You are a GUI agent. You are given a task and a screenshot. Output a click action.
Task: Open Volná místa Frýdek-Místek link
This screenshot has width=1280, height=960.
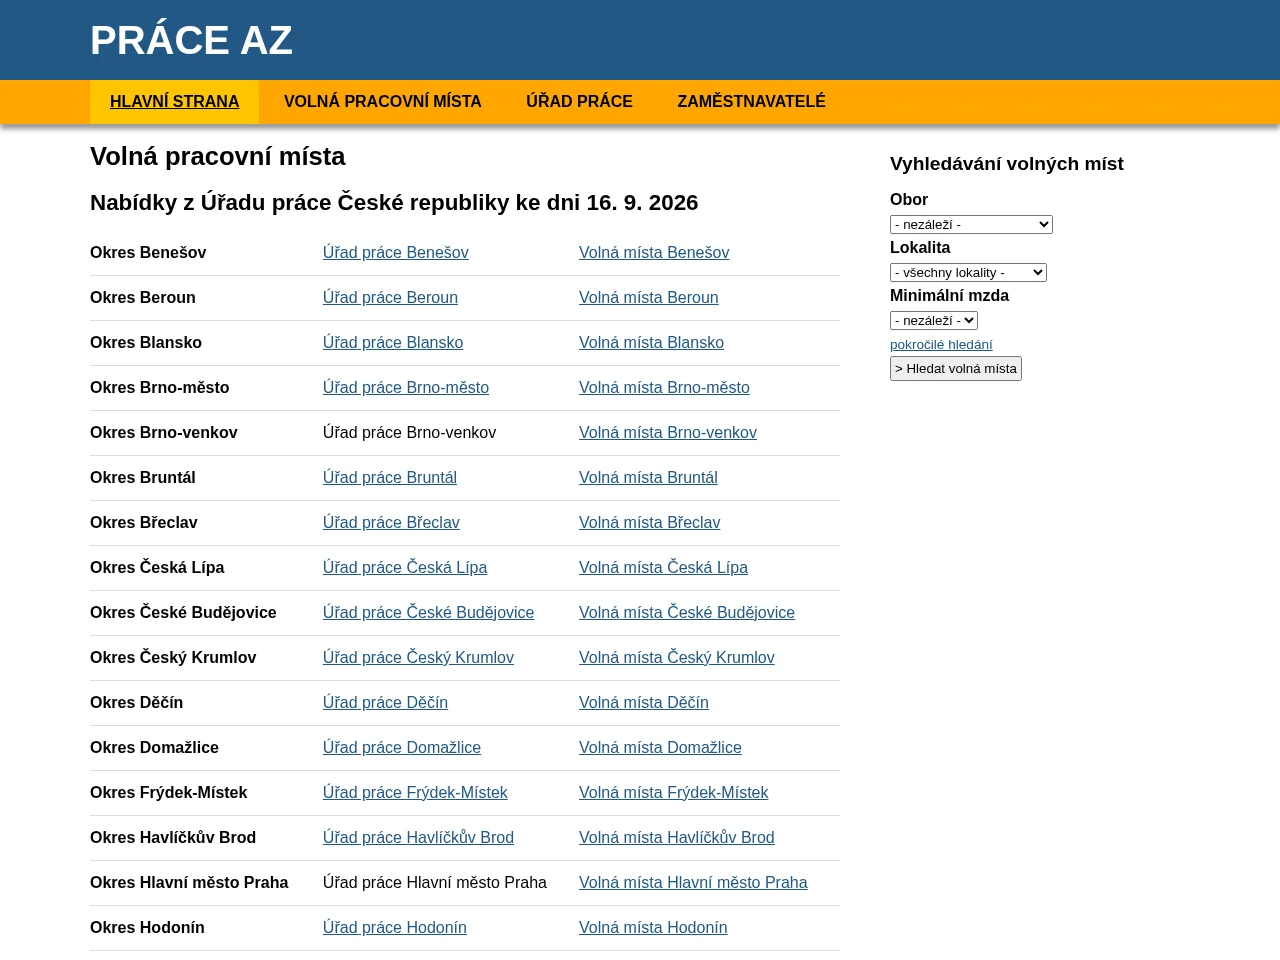tap(673, 793)
